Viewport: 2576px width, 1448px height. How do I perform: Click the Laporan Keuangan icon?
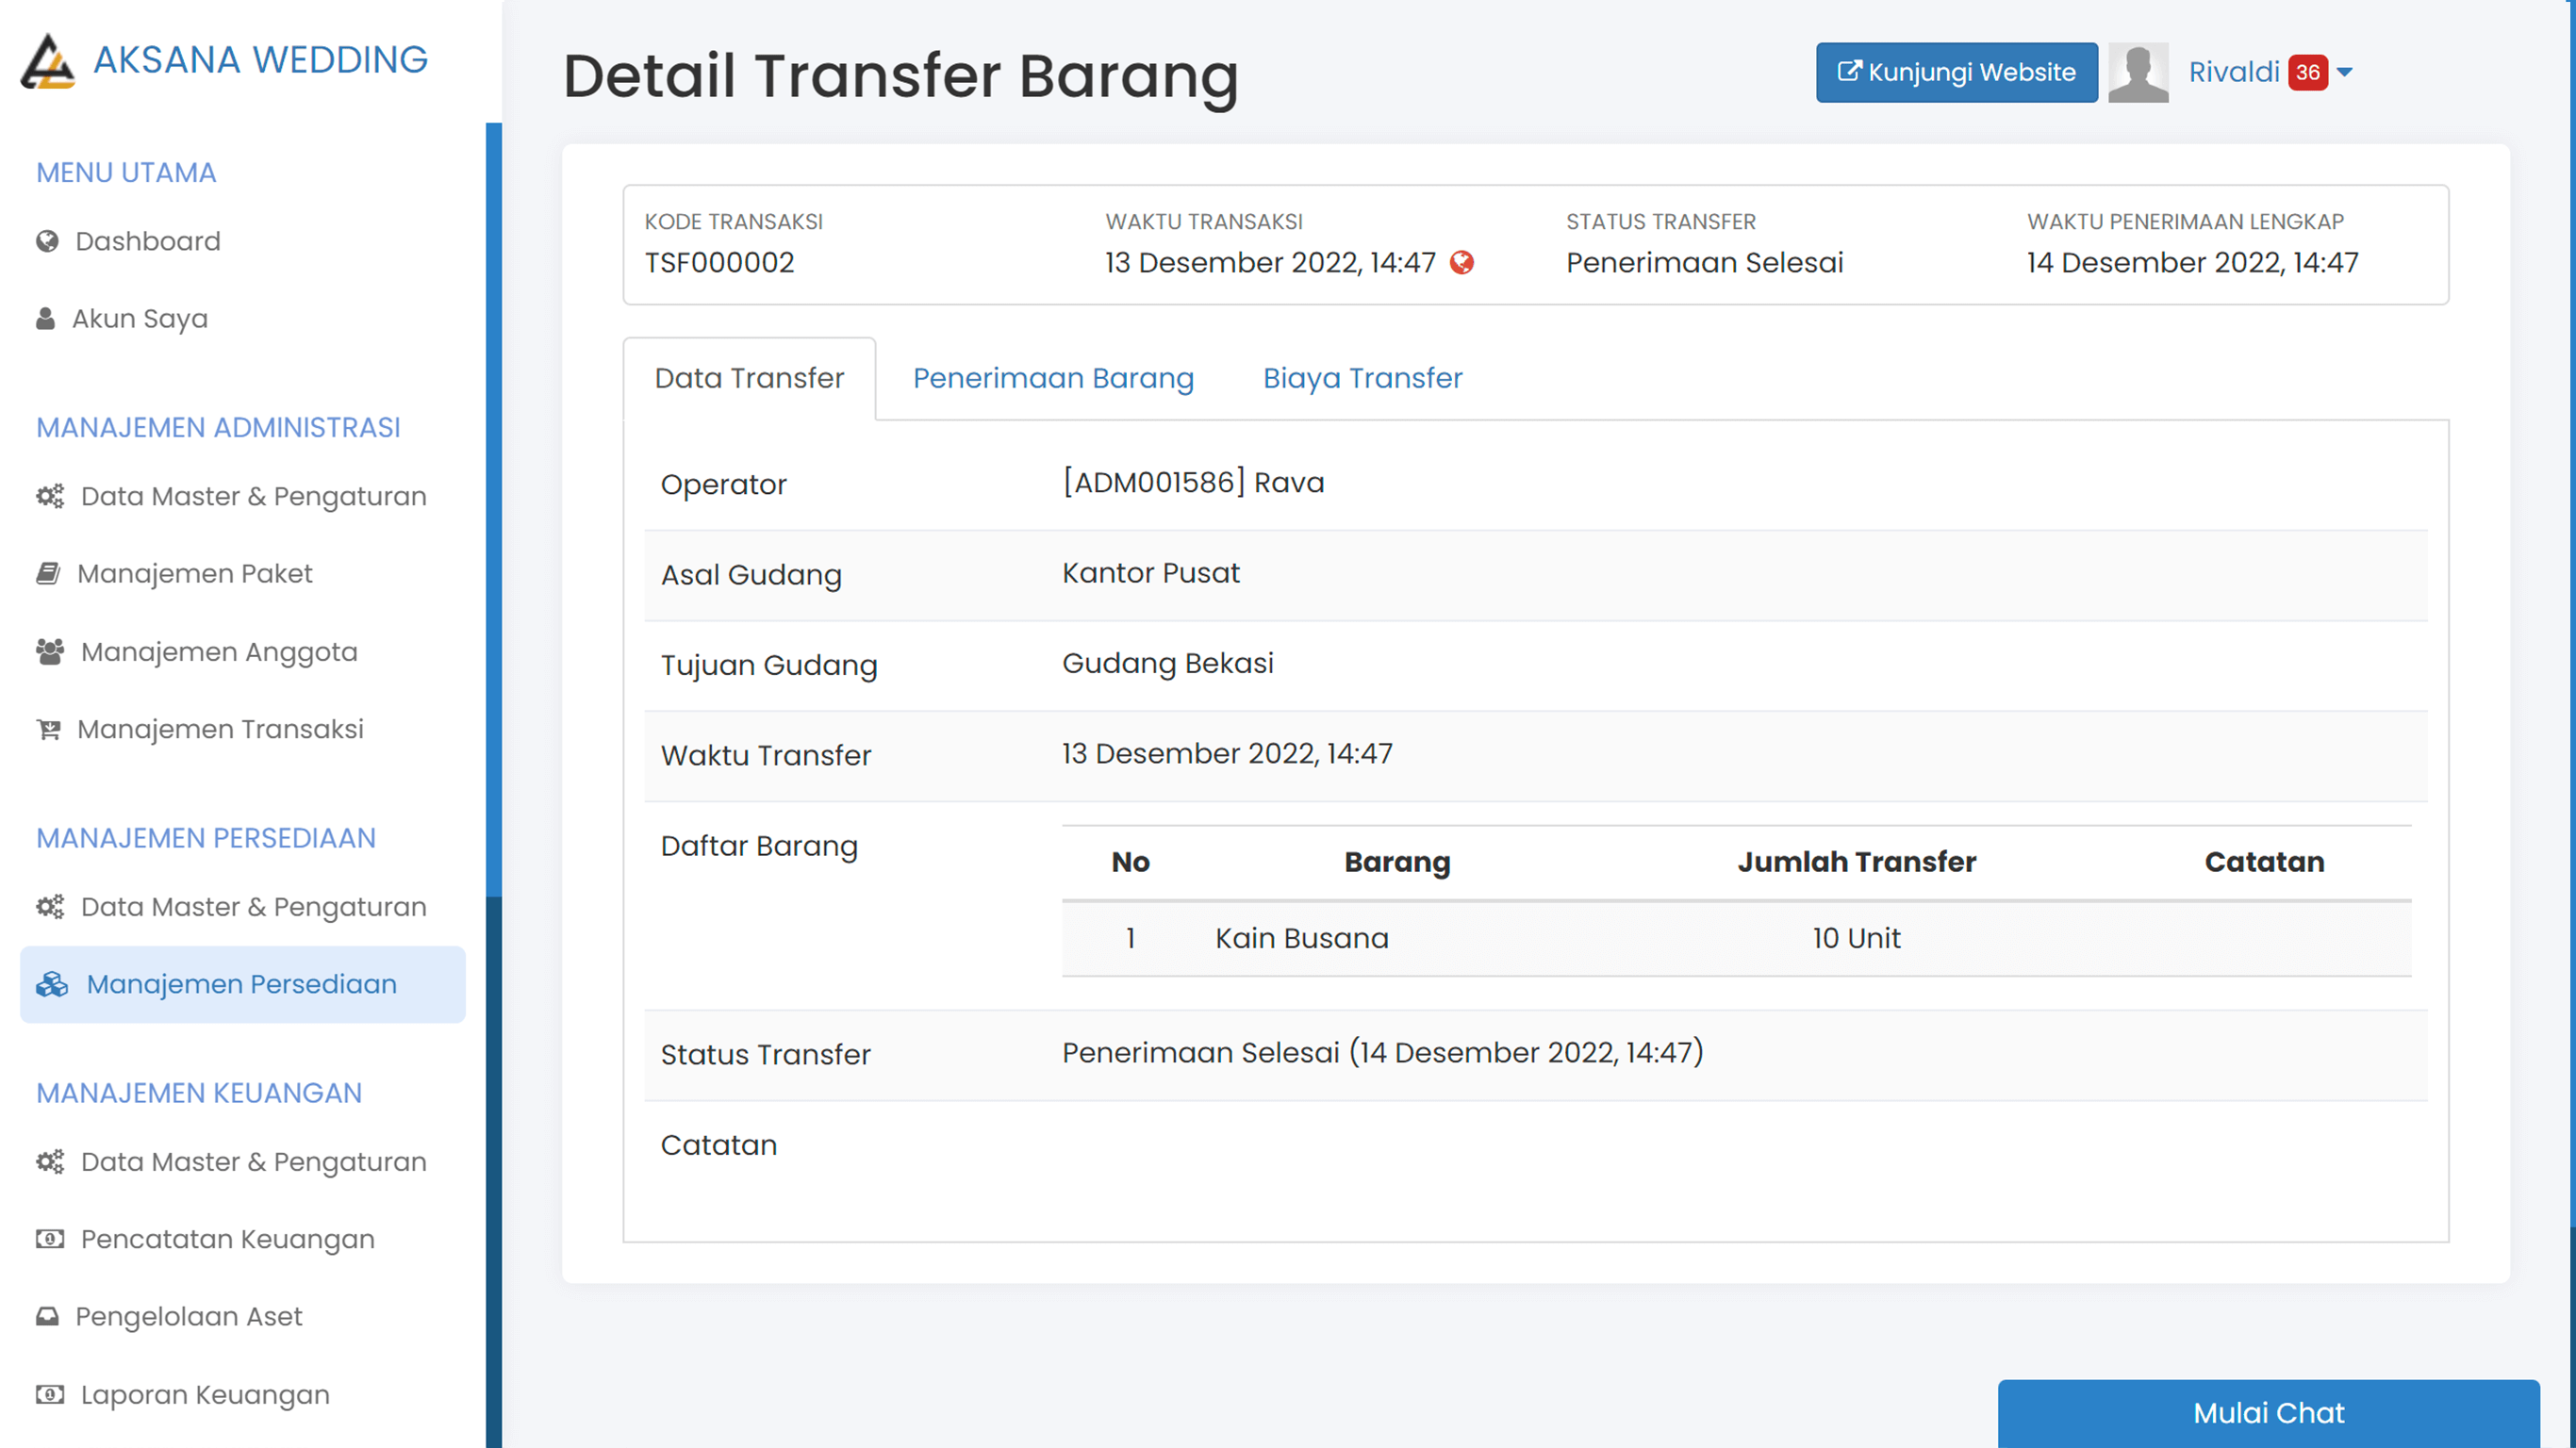48,1394
